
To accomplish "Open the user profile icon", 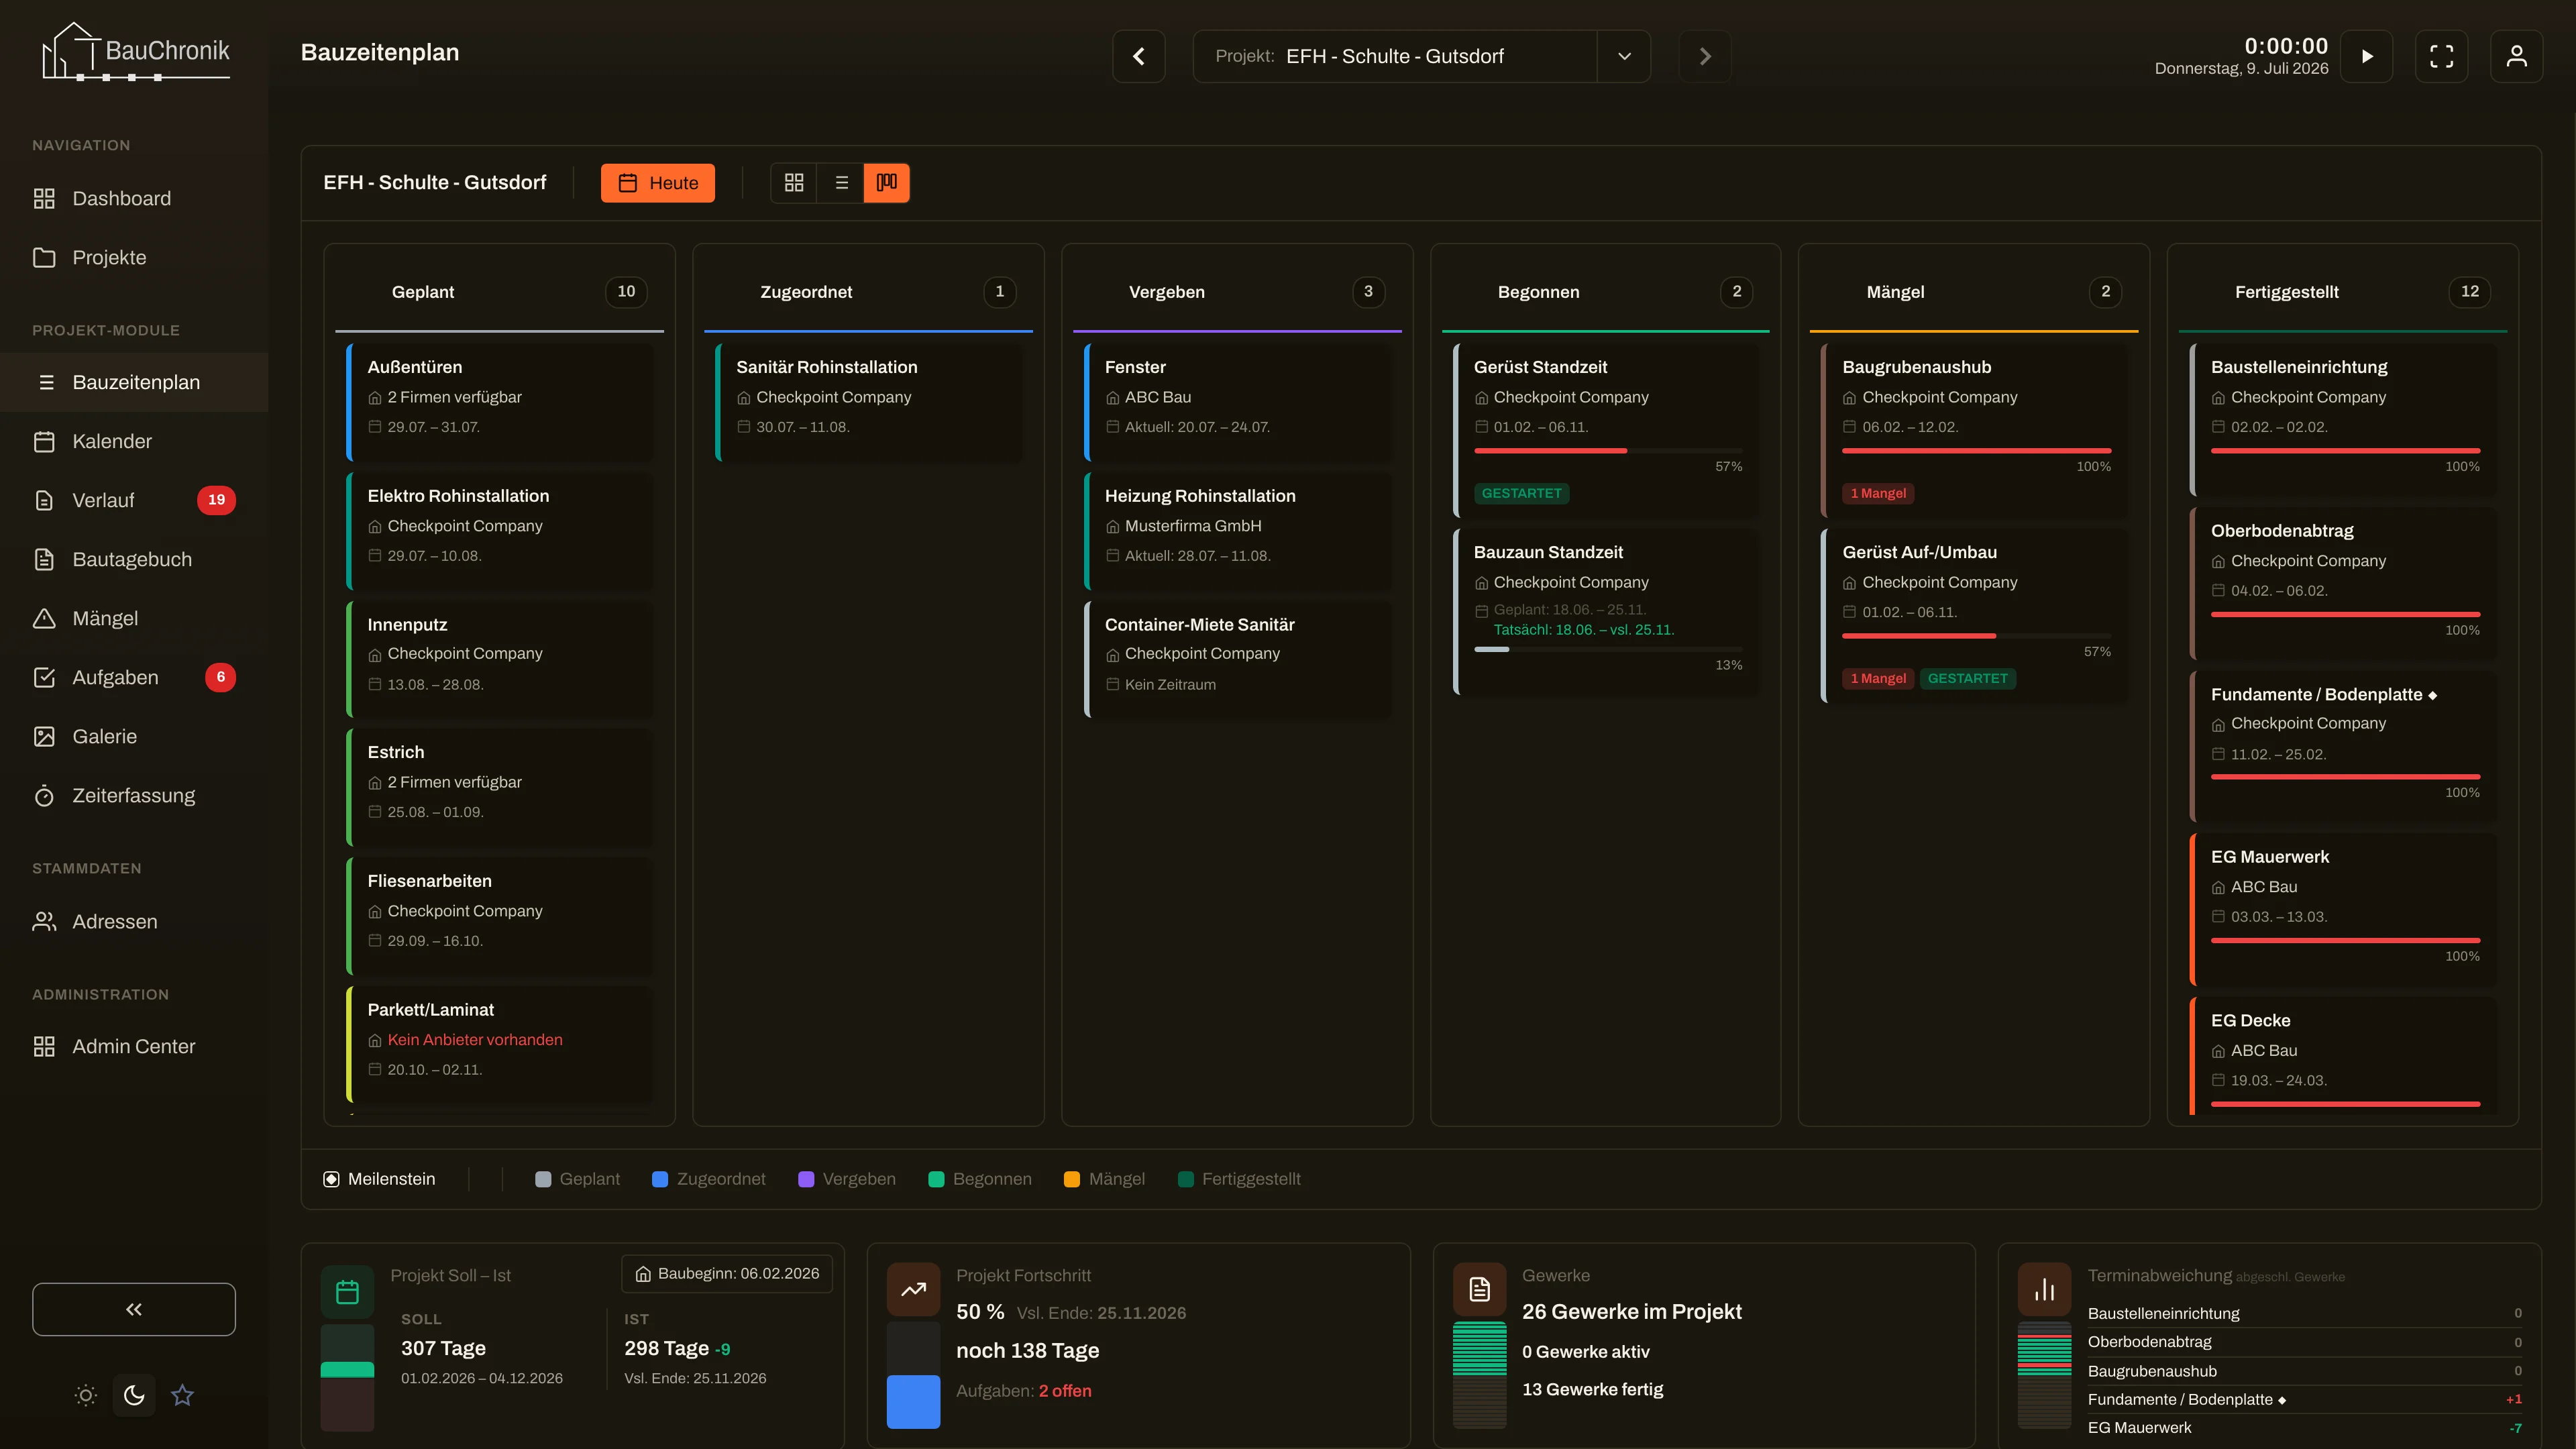I will [2517, 56].
